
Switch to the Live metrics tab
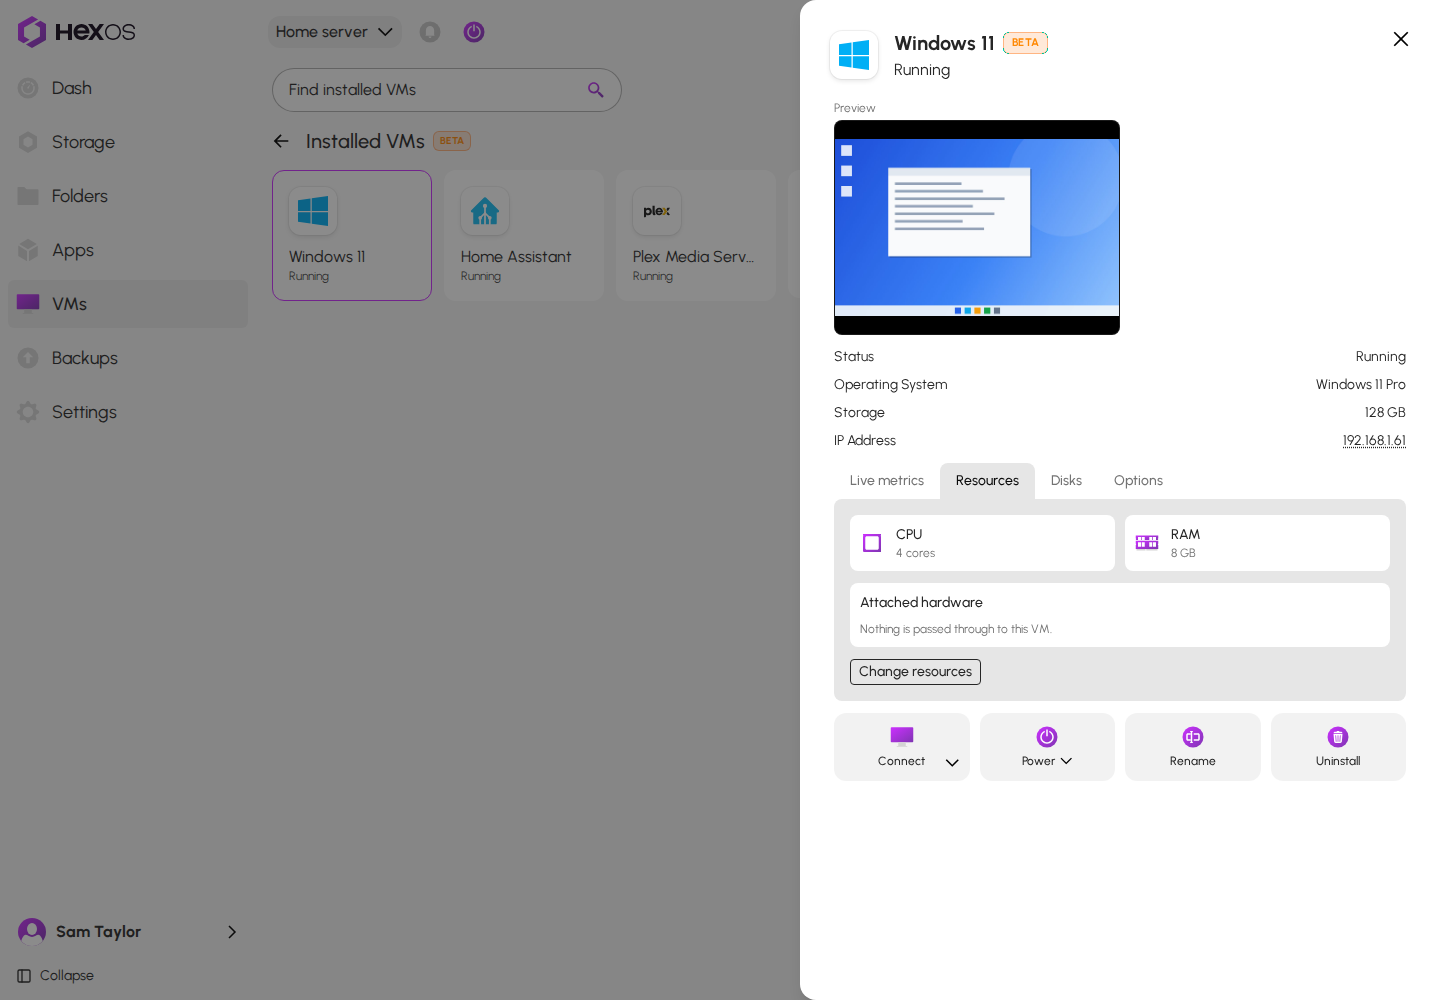[x=887, y=481]
